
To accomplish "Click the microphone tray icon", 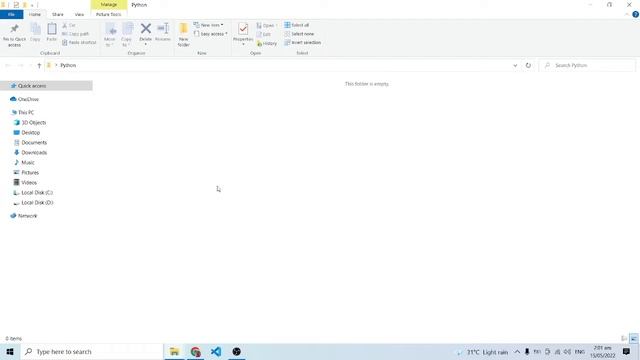I will coord(527,351).
